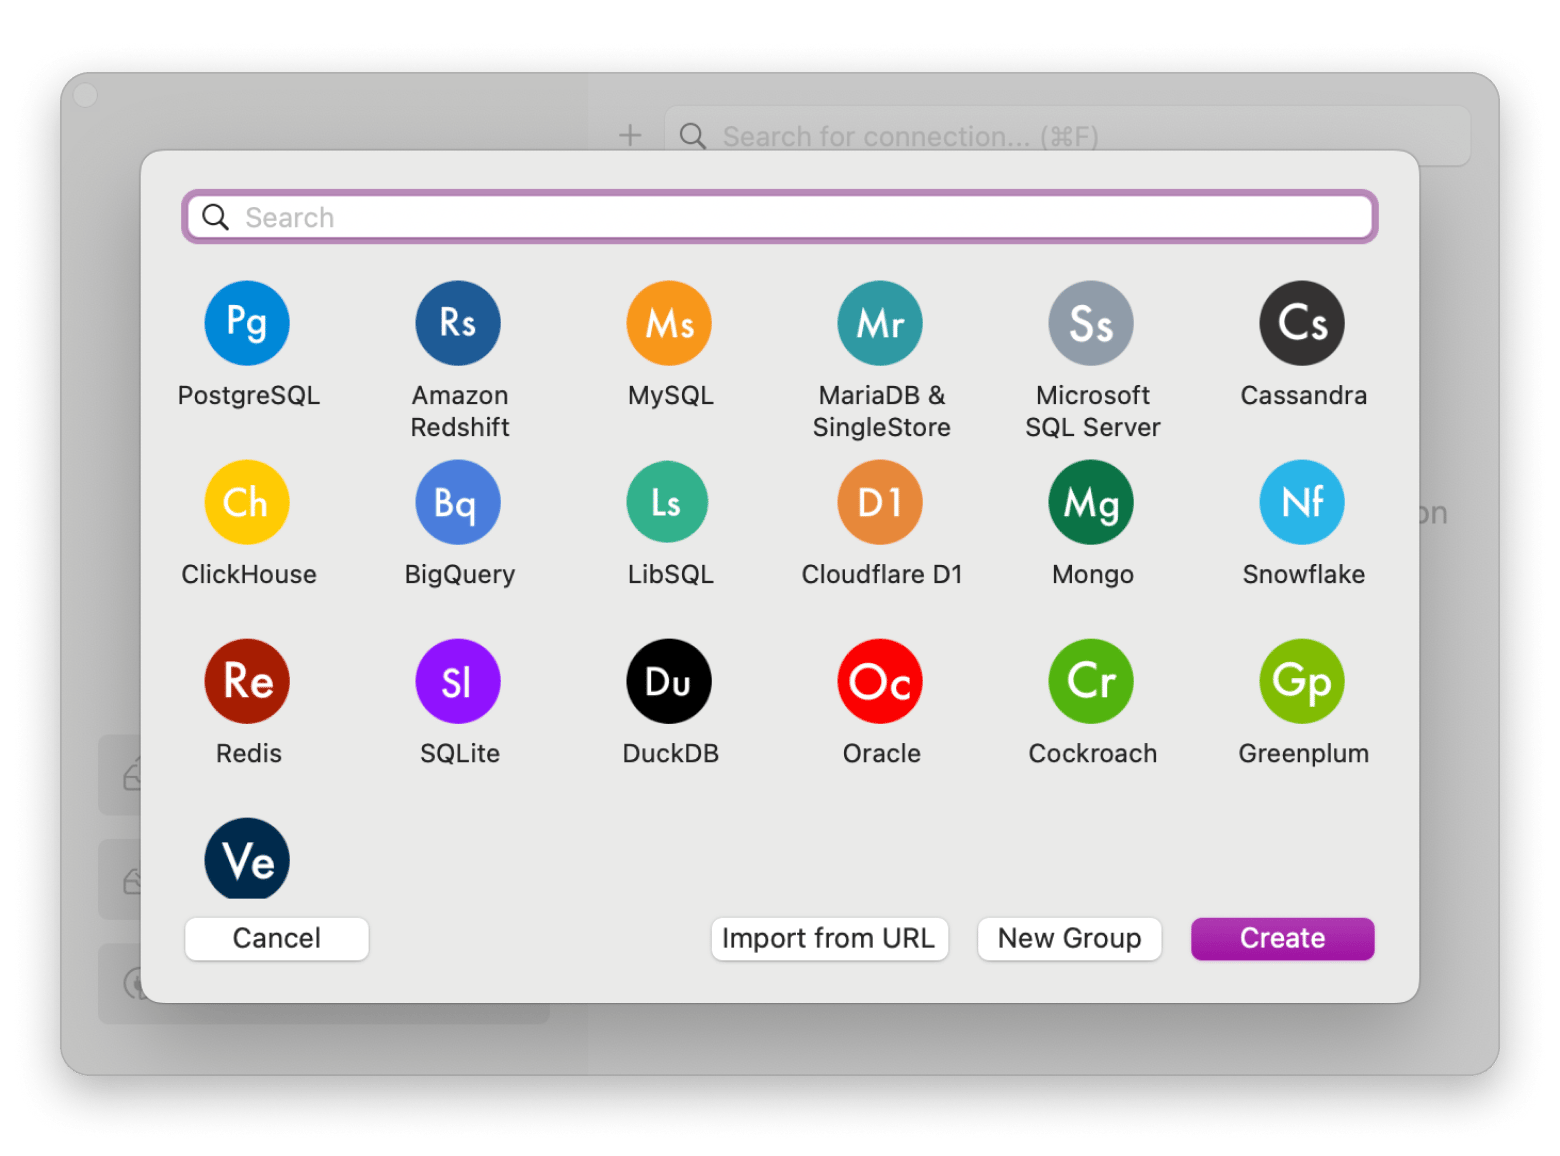Screen dimensions: 1560x1156
Task: Choose the Snowflake connection icon
Action: 1301,501
